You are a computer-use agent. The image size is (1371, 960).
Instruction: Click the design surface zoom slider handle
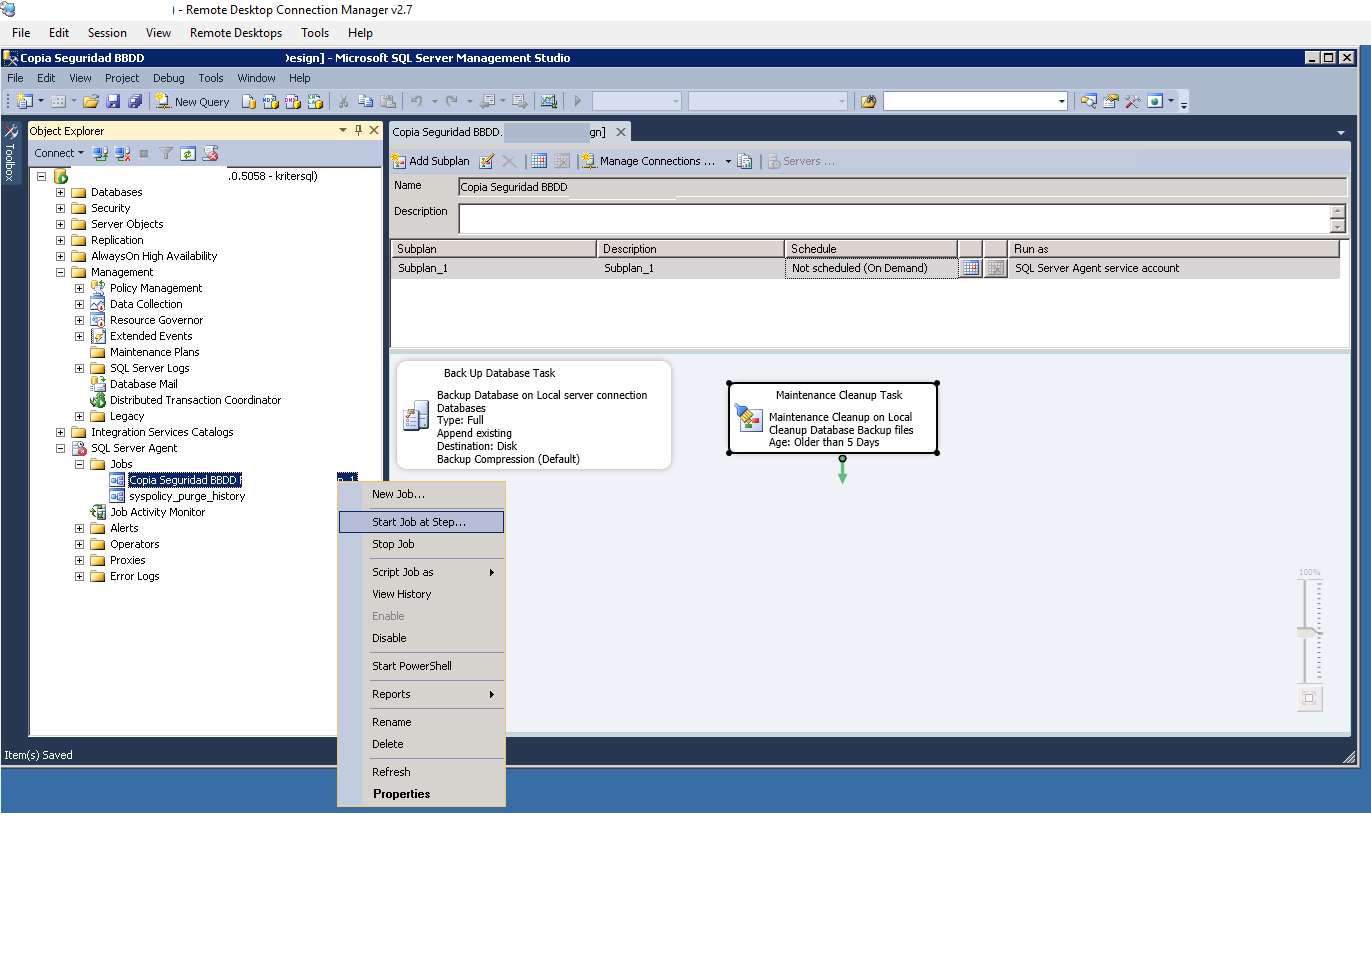(x=1308, y=632)
